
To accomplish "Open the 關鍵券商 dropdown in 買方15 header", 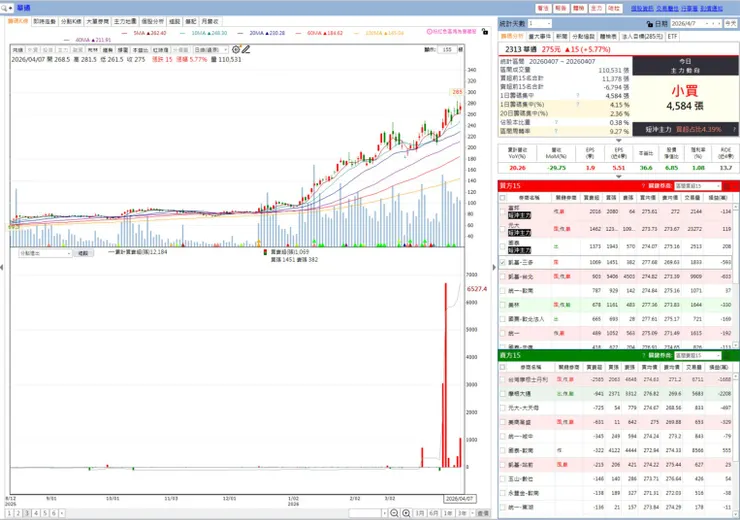I will pyautogui.click(x=698, y=186).
